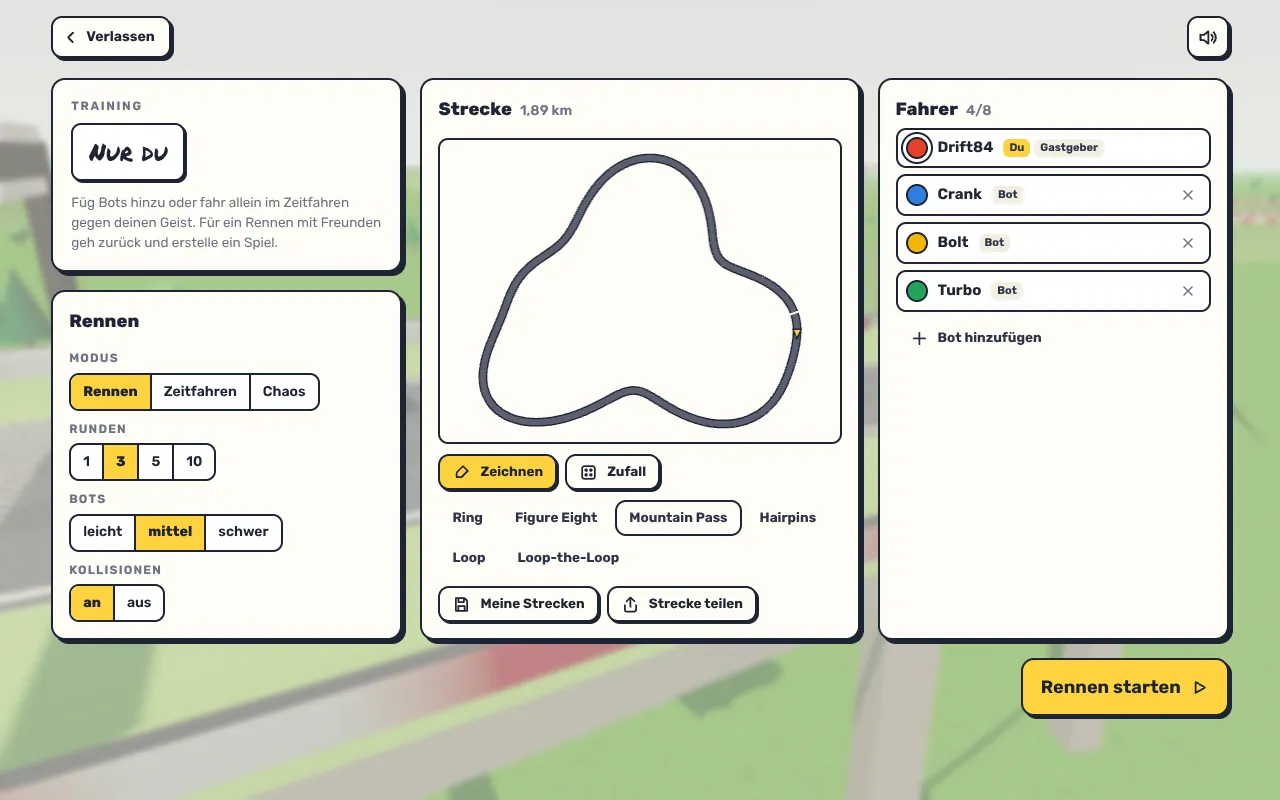Click the Gastgeber badge

pyautogui.click(x=1069, y=148)
